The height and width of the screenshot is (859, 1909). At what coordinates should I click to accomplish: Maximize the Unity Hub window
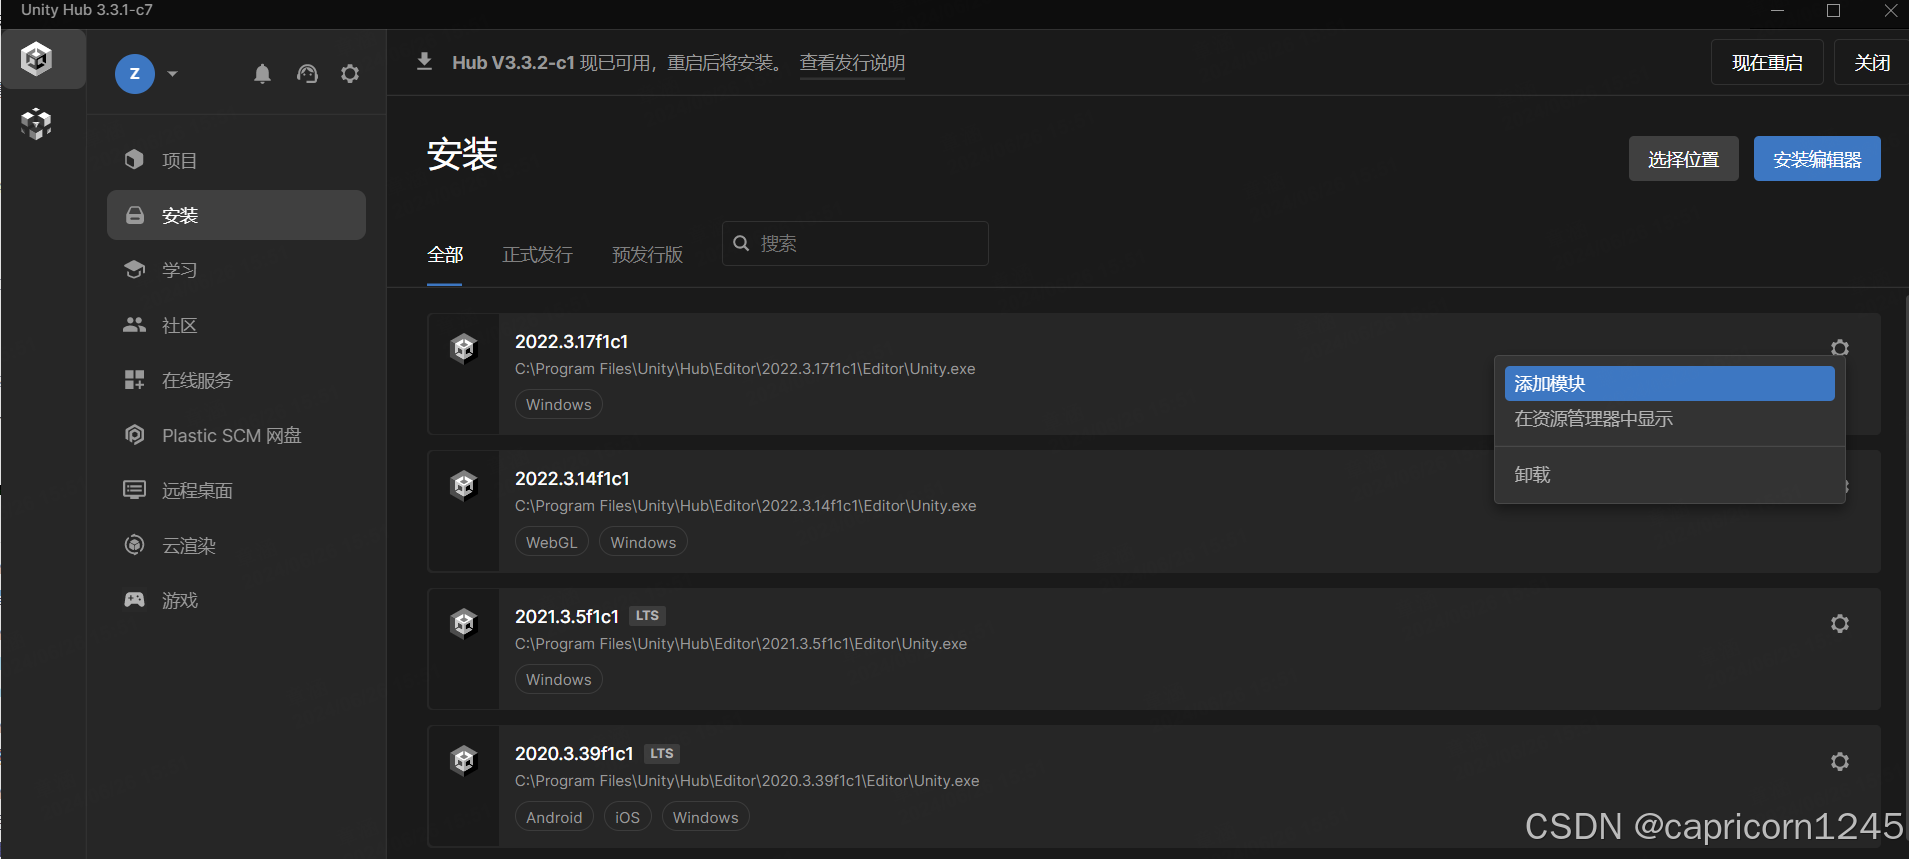pos(1833,10)
